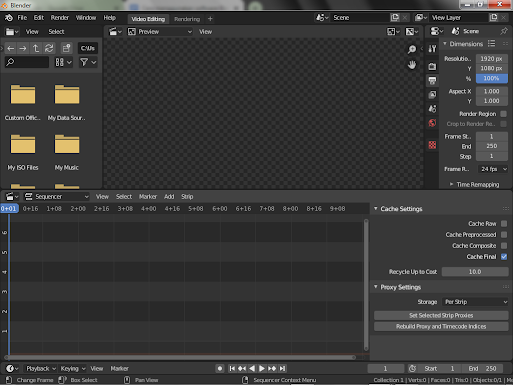Click the Resolution percentage 100% slider
Viewport: 513px width, 385px height.
coord(492,78)
